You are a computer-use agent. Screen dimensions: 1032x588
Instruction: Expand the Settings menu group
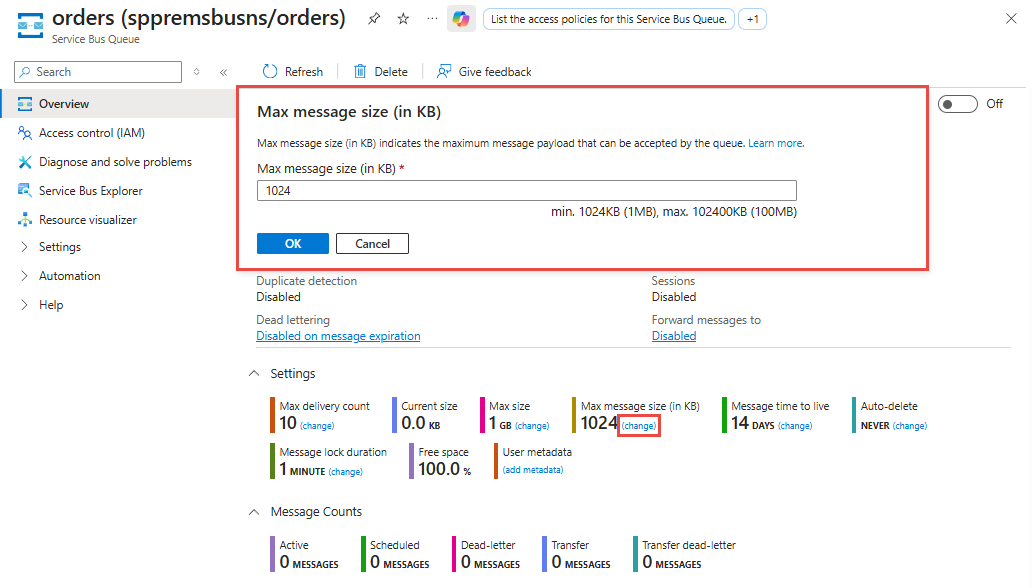click(x=24, y=246)
